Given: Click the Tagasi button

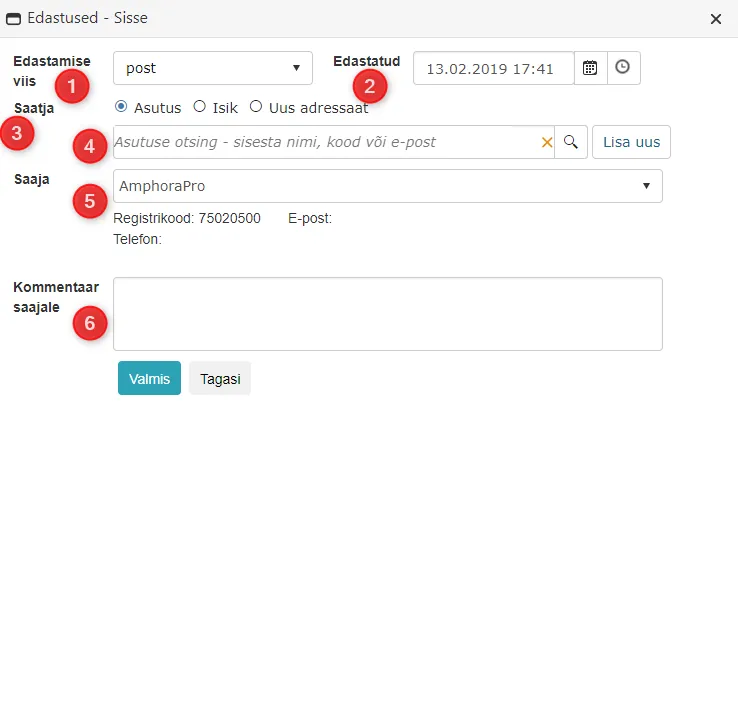Looking at the screenshot, I should 220,378.
